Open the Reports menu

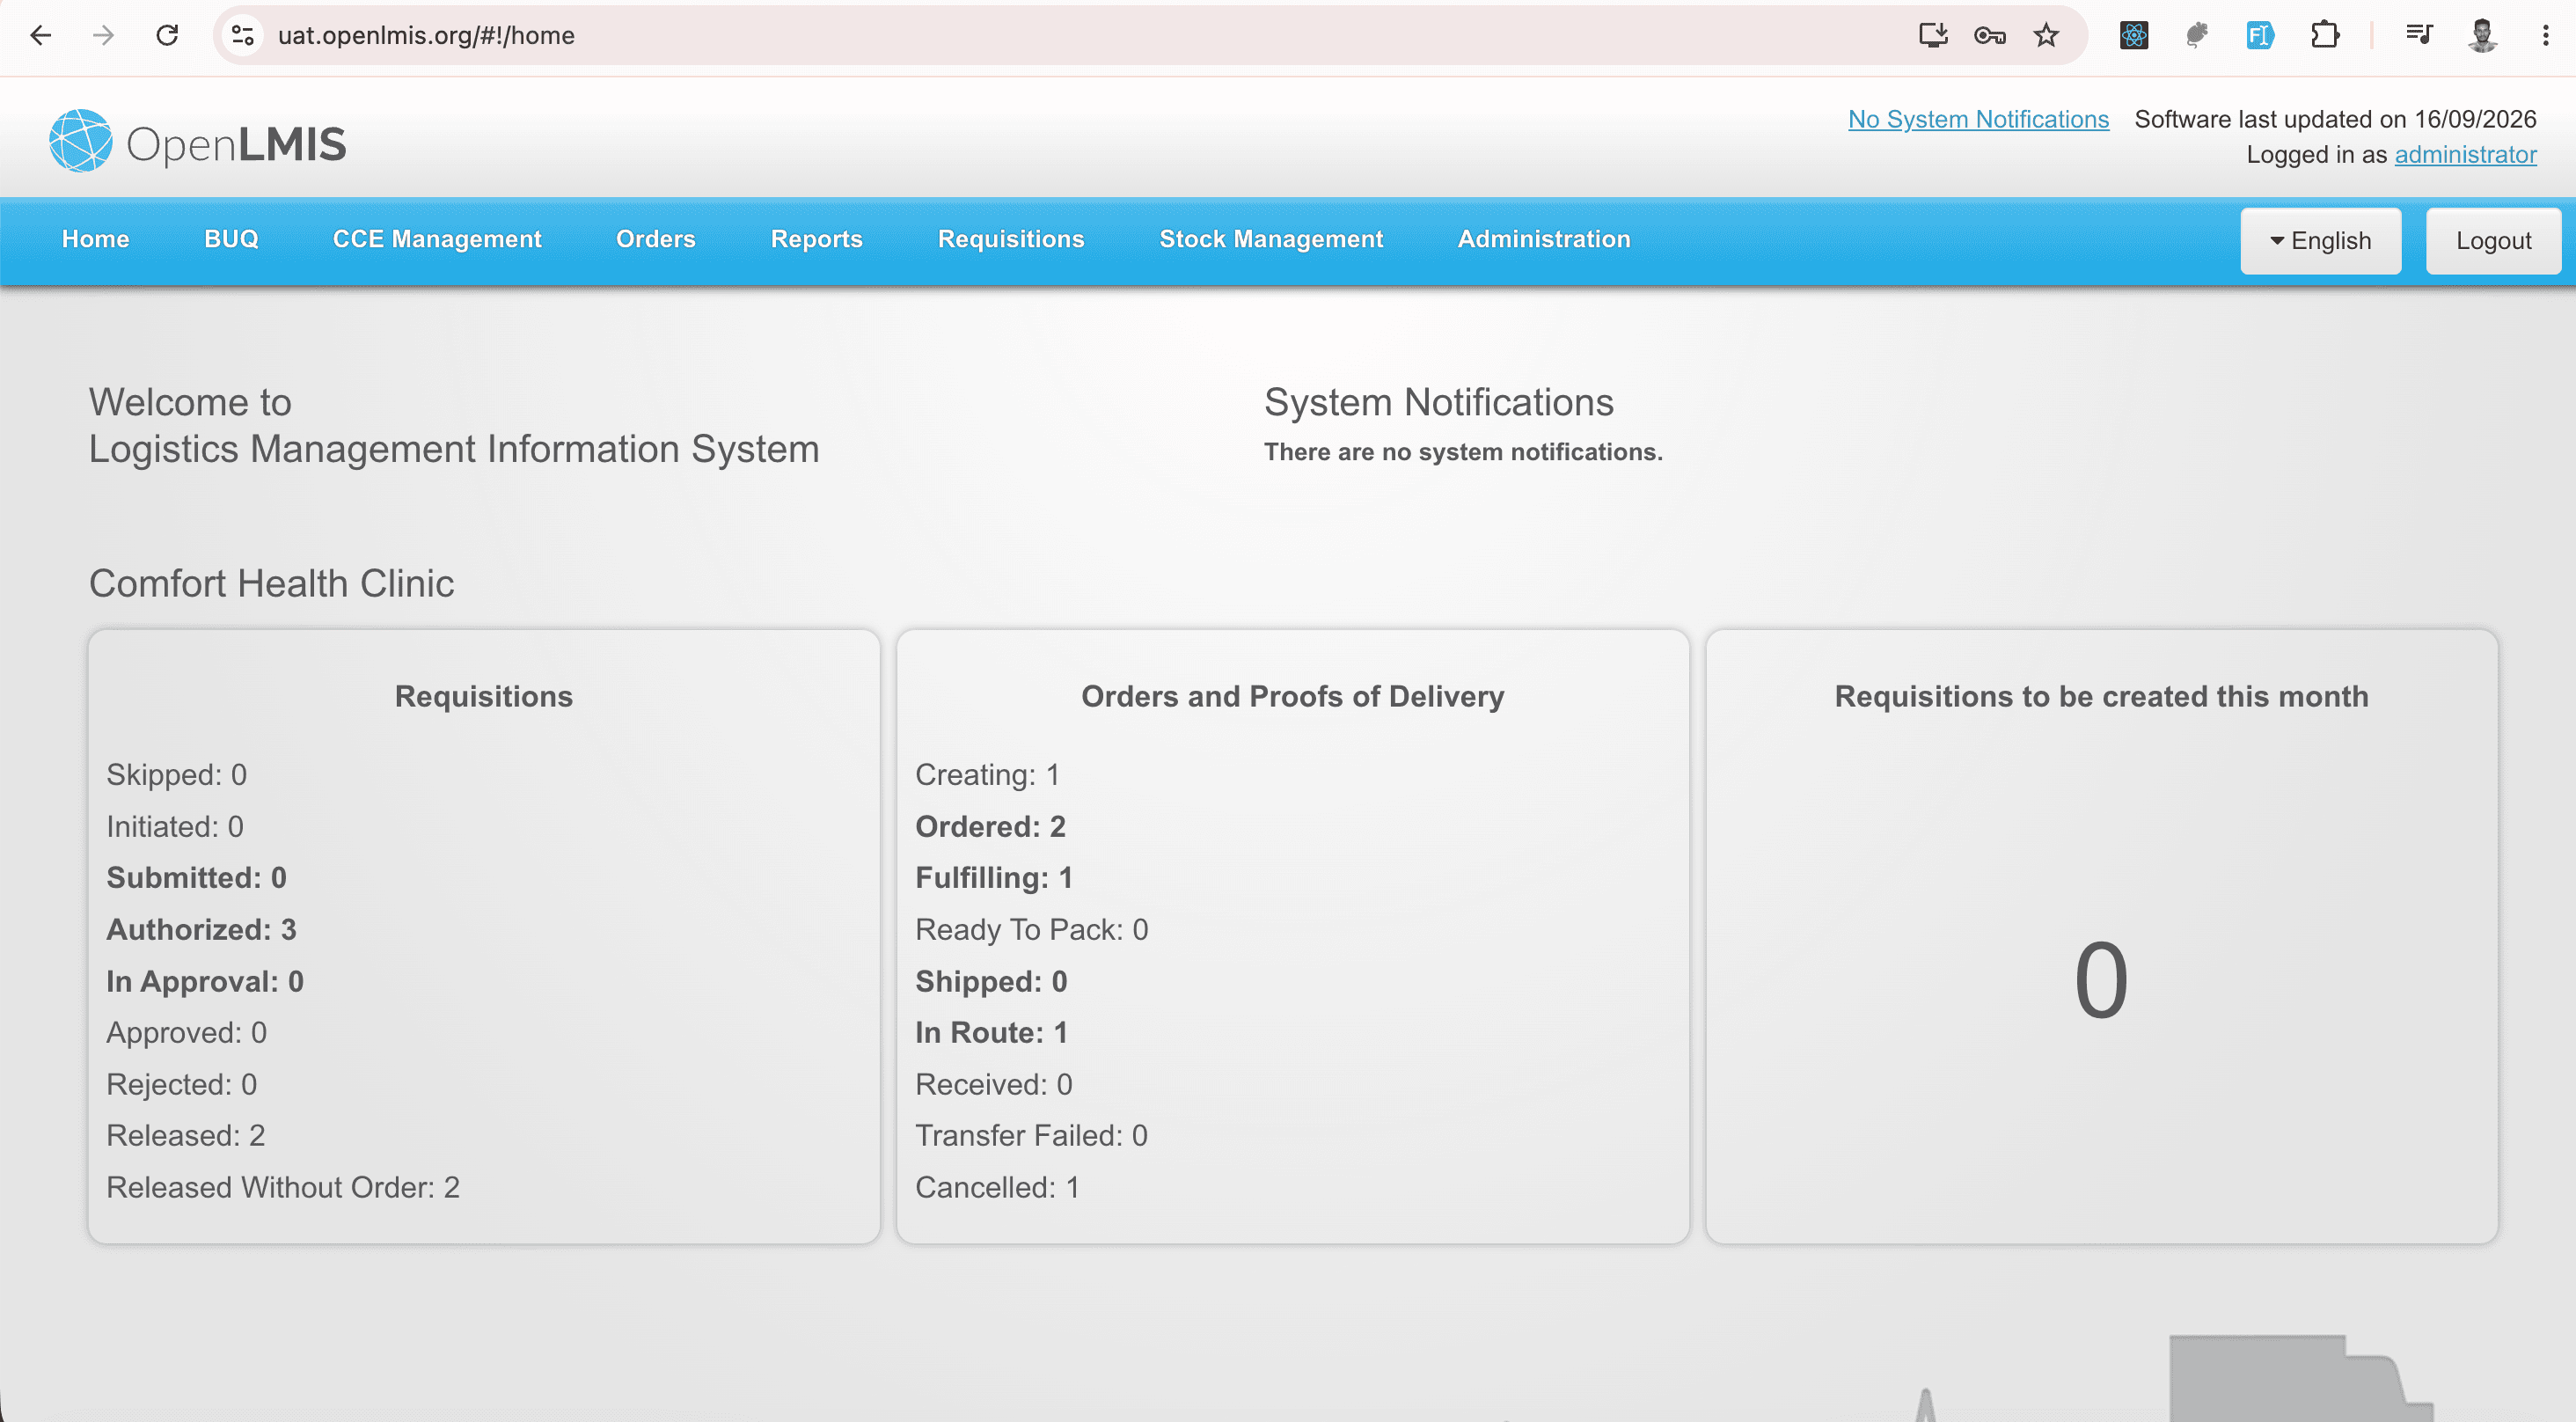coord(816,239)
